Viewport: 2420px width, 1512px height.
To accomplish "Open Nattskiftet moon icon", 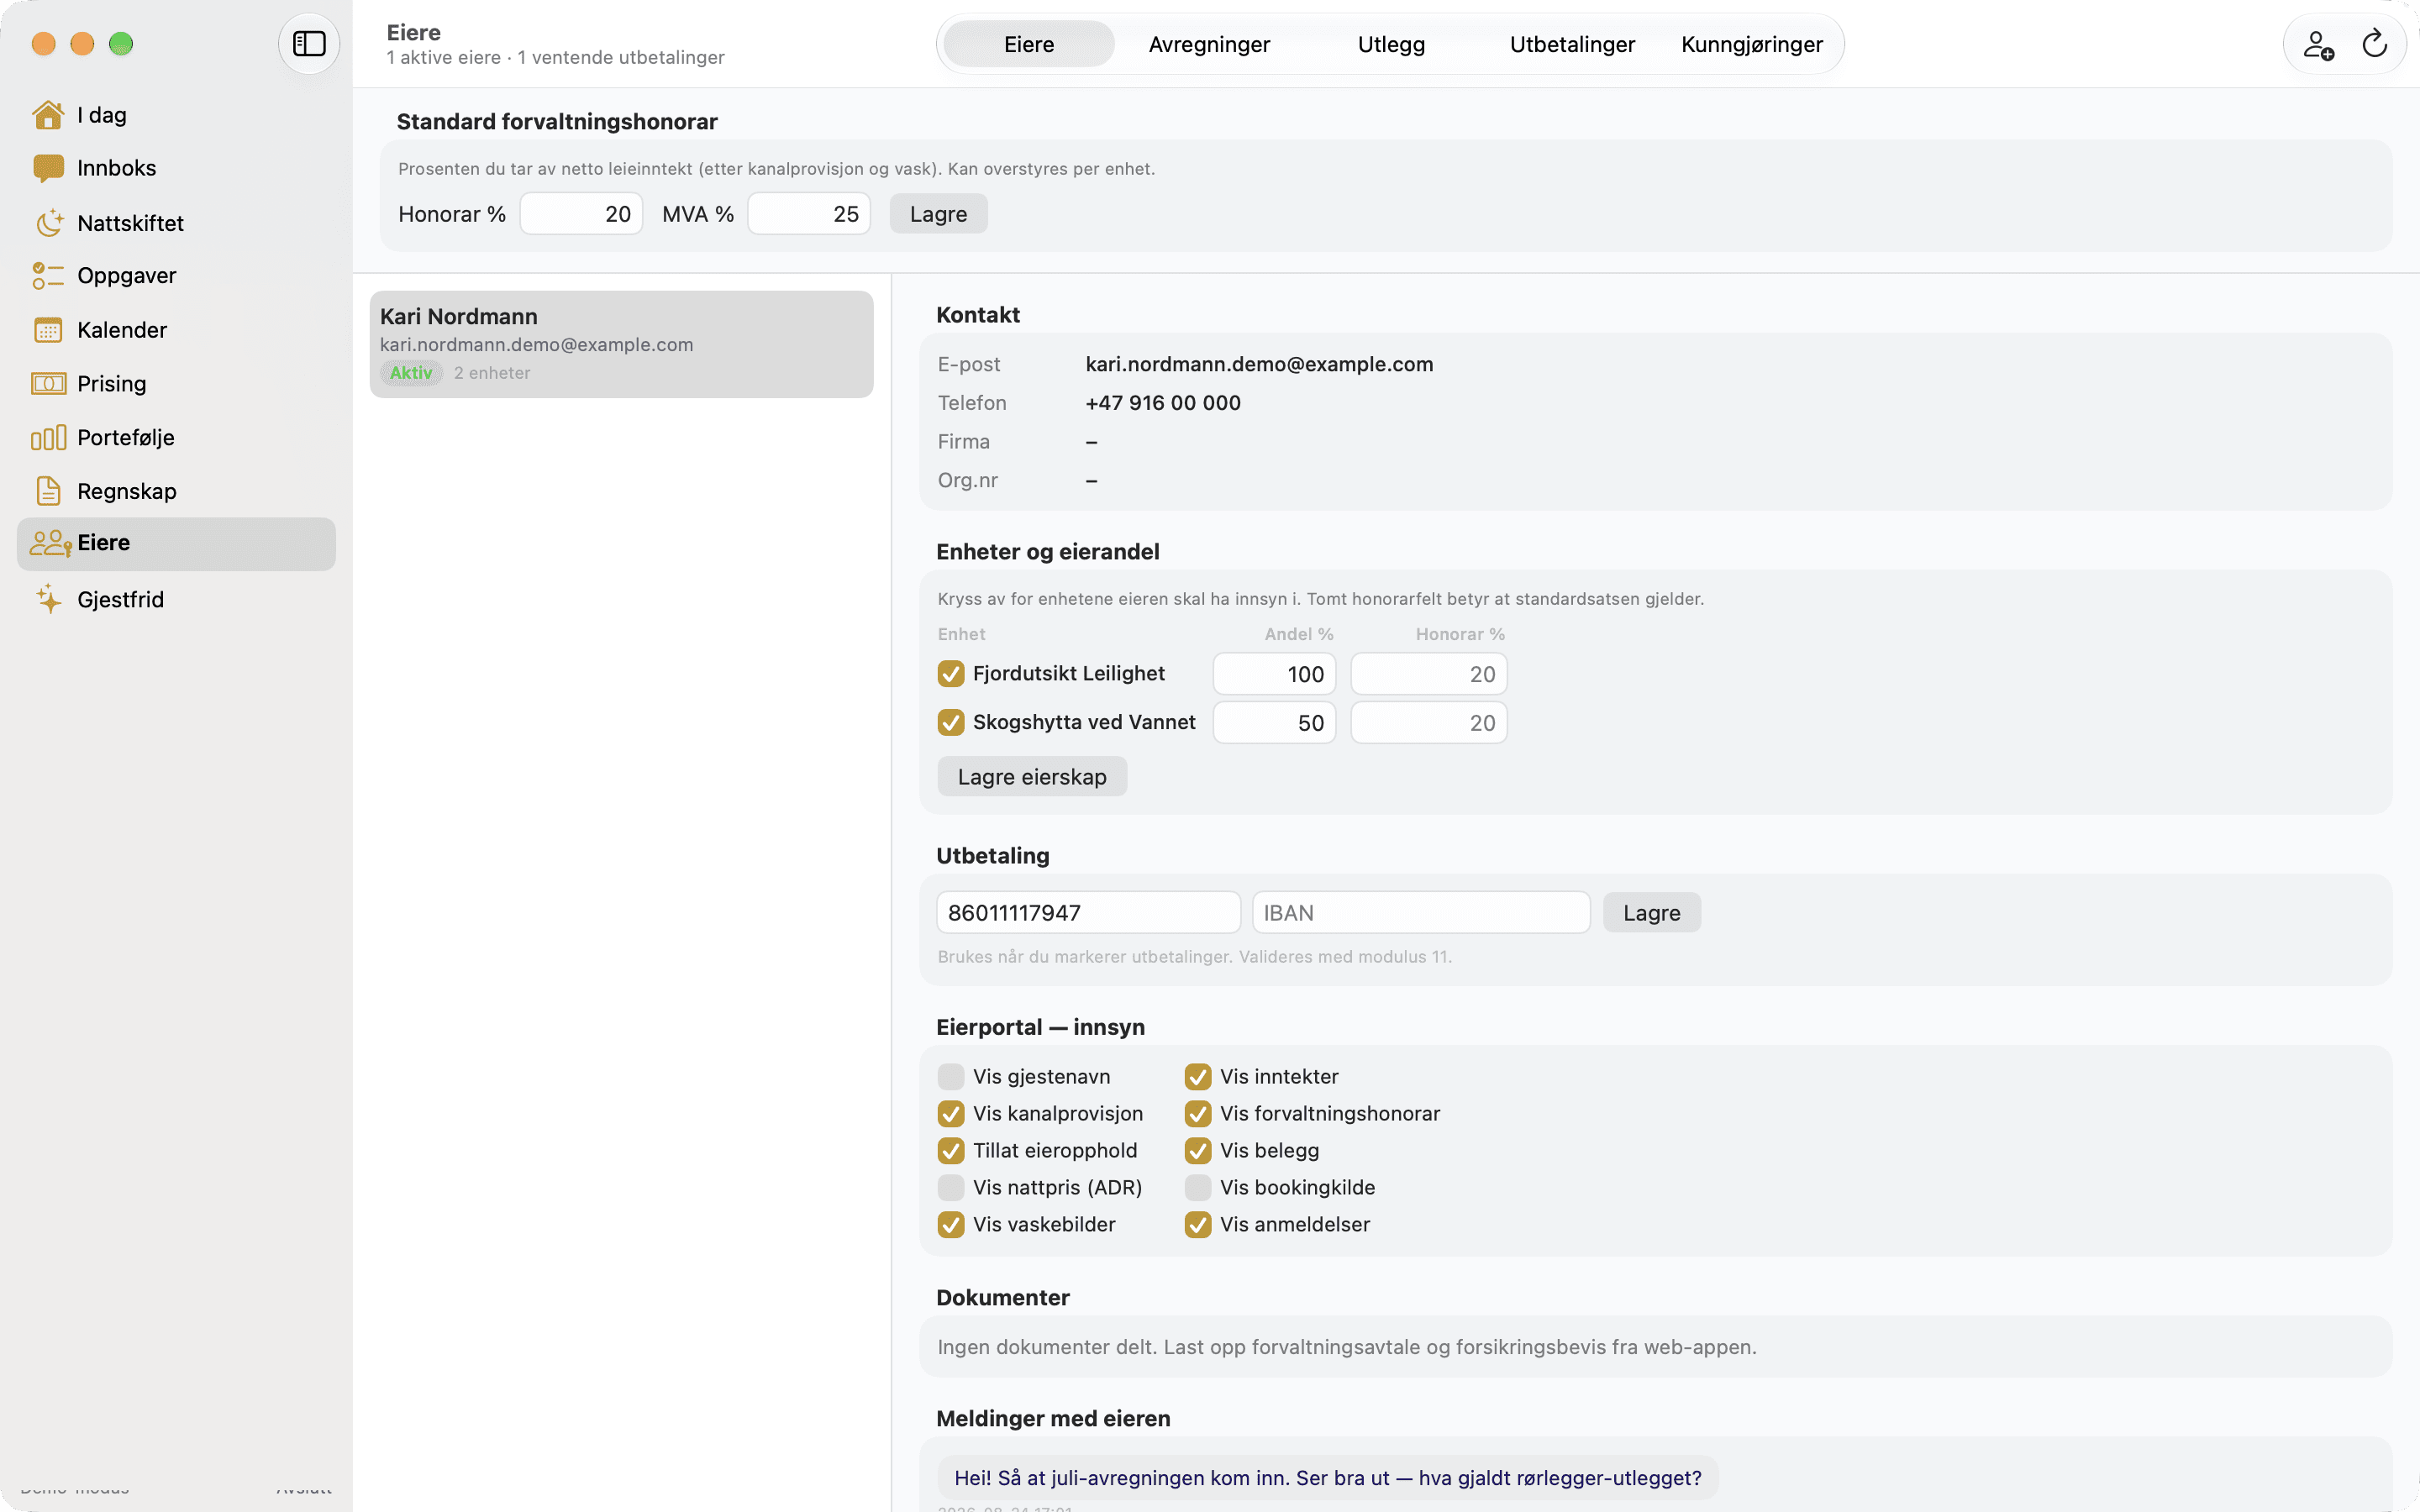I will coord(48,223).
